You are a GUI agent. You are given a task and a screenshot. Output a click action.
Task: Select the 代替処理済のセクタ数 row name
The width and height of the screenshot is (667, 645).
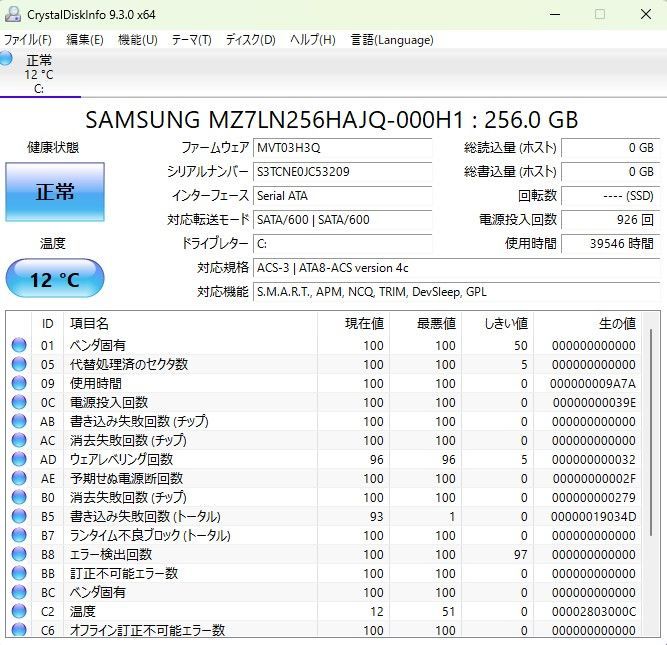coord(129,365)
